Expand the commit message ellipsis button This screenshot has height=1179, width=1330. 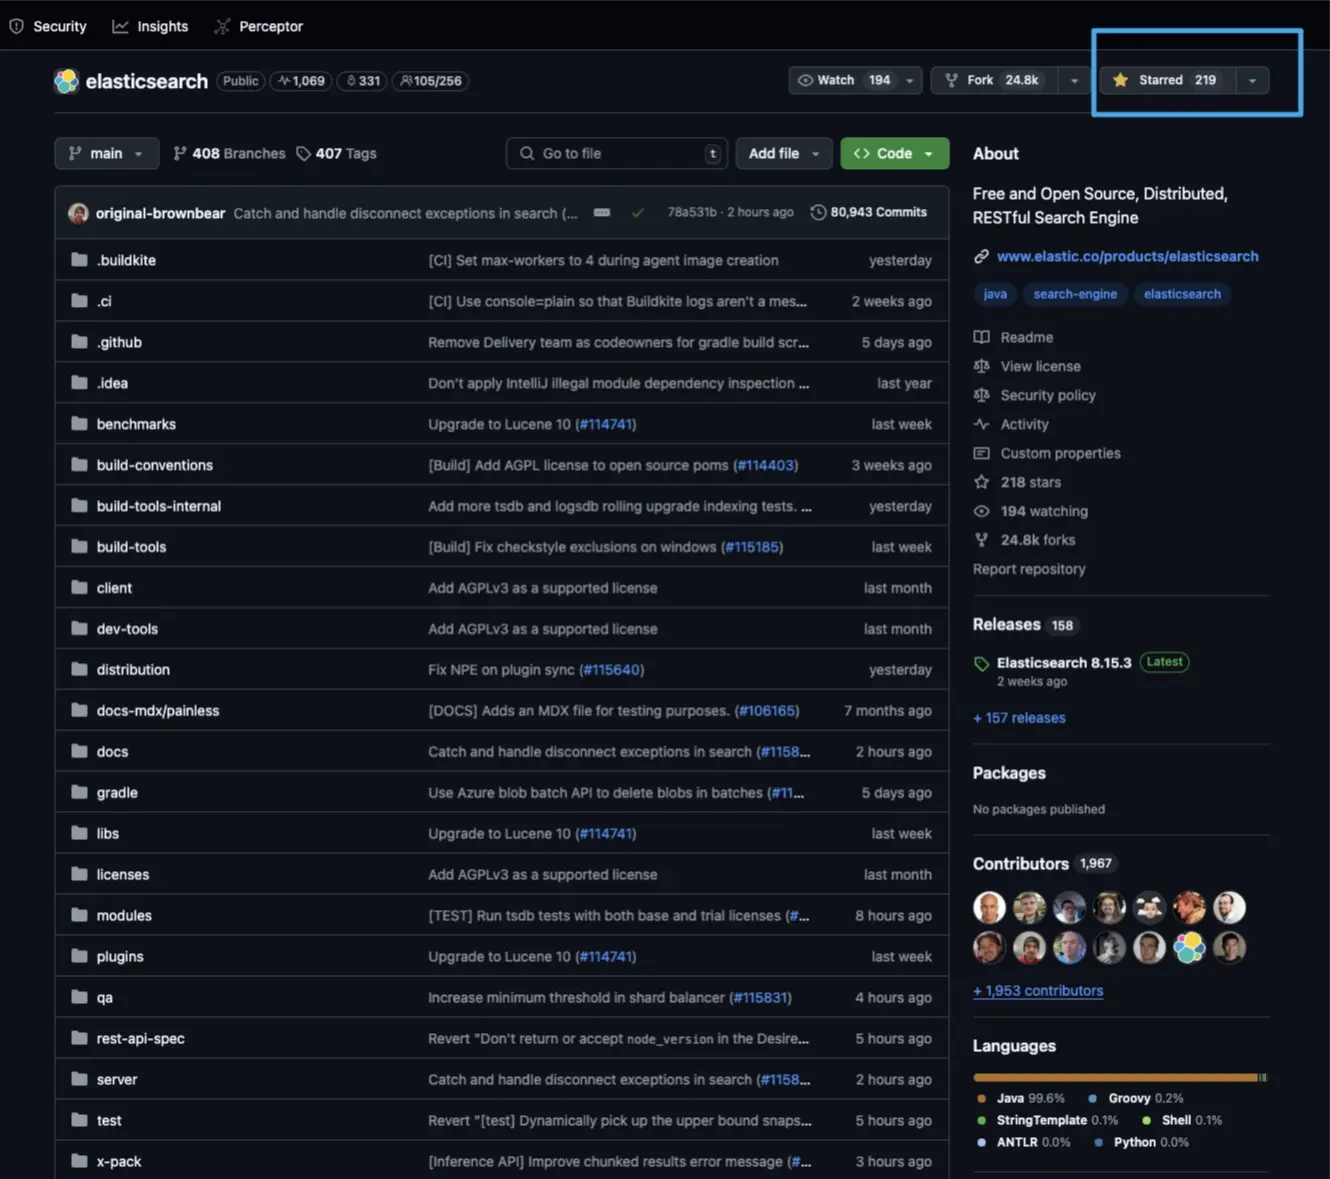(x=602, y=213)
